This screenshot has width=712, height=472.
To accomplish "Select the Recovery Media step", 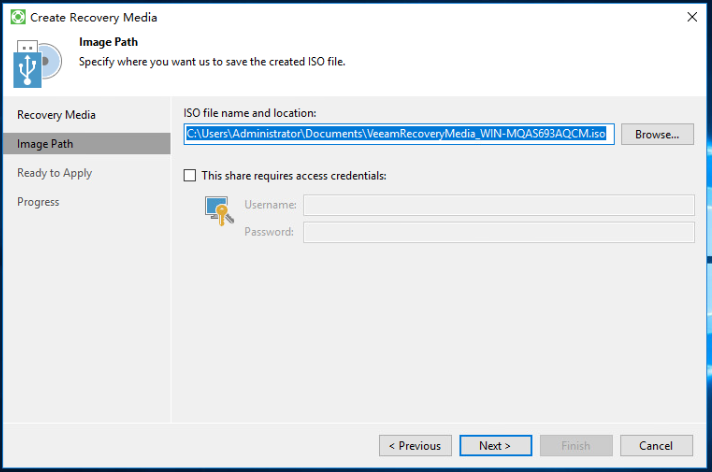I will [x=56, y=115].
